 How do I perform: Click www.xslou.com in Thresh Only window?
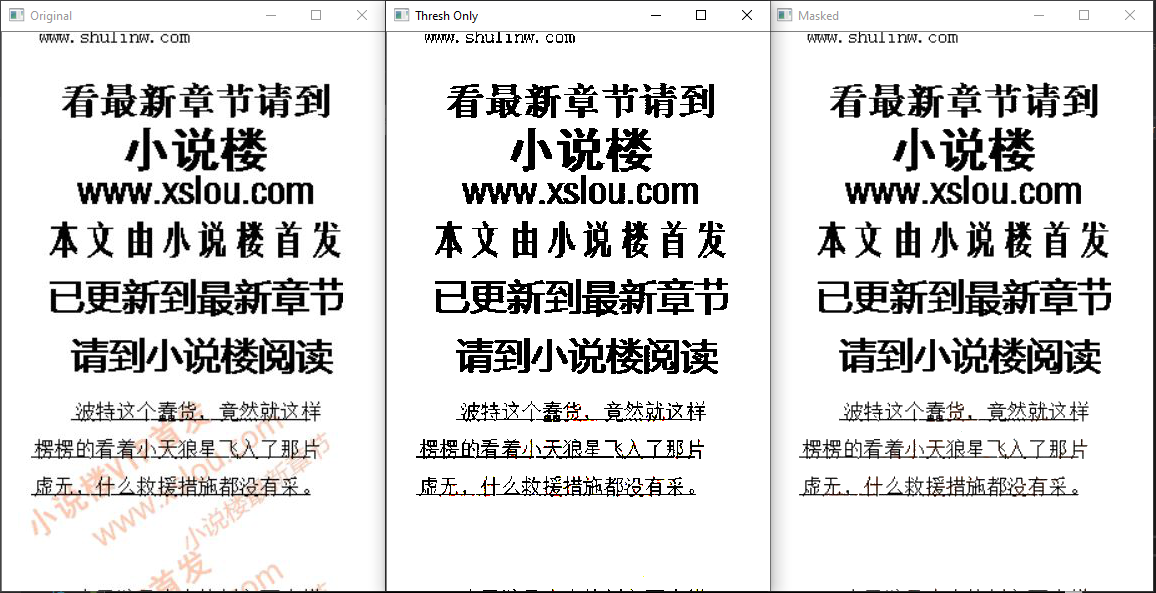pyautogui.click(x=581, y=193)
